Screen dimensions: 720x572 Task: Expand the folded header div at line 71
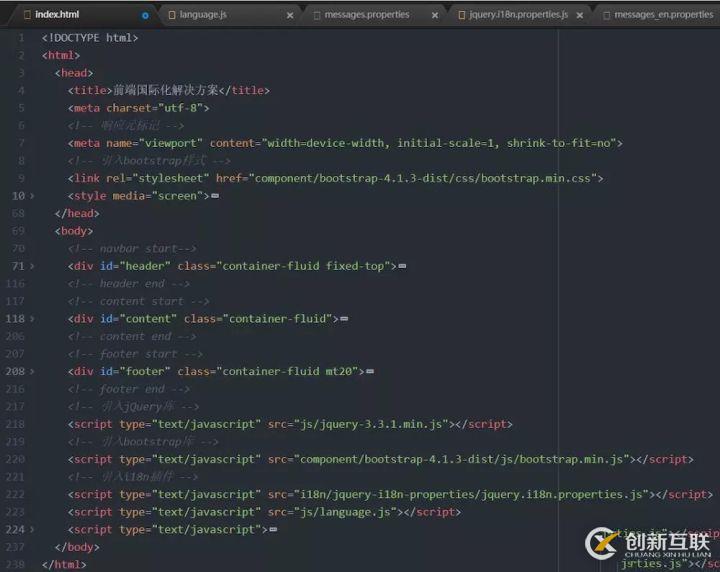32,266
